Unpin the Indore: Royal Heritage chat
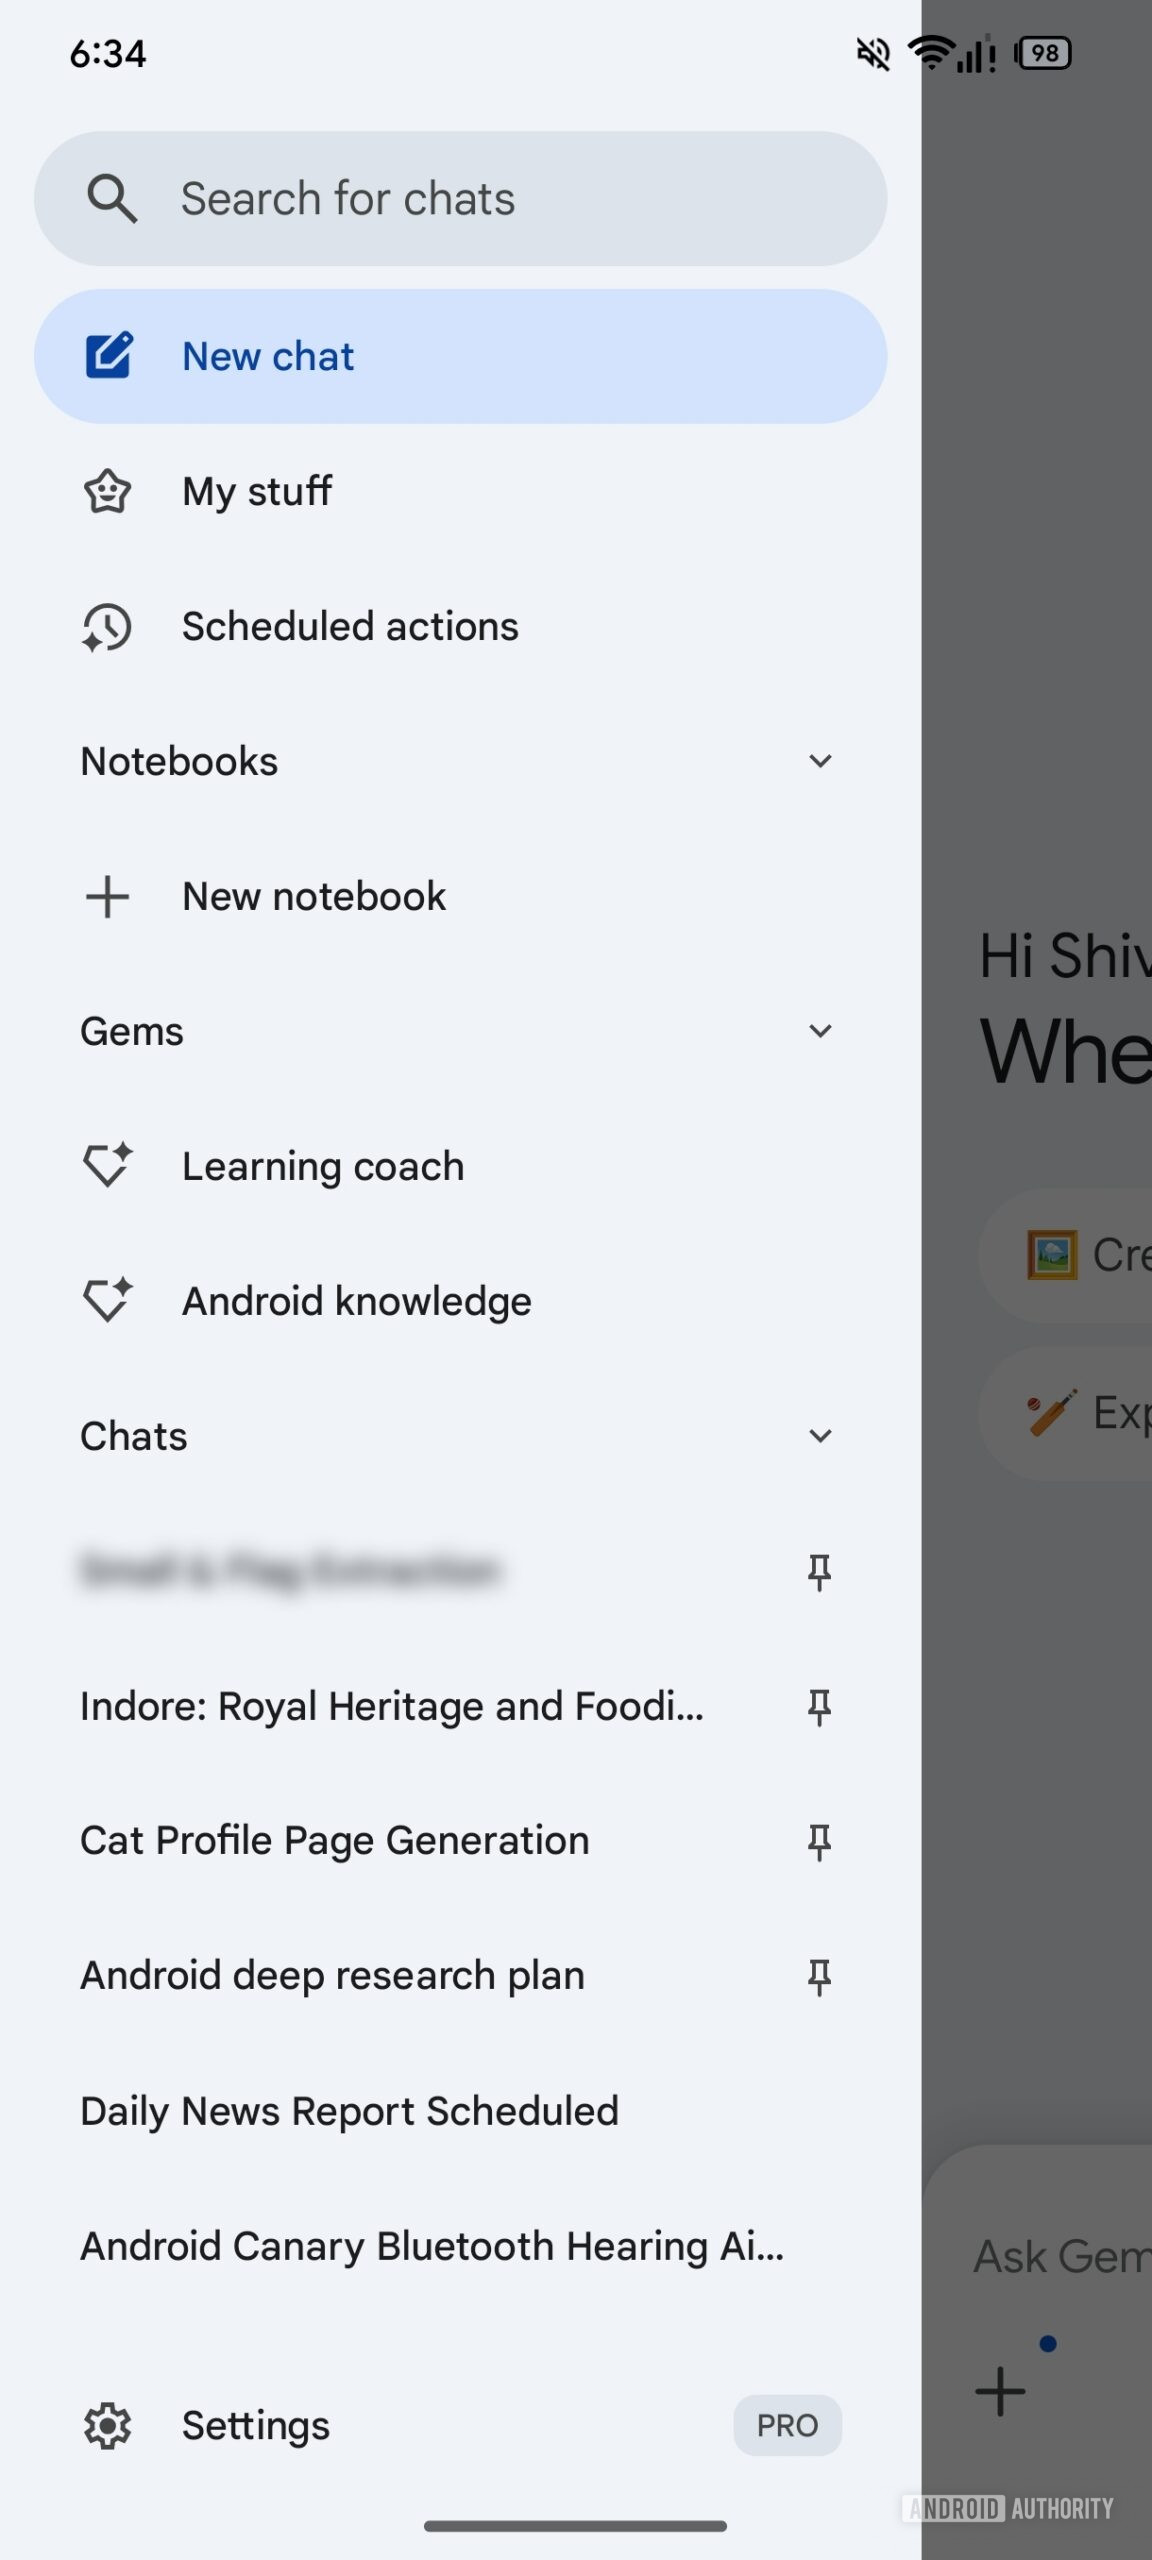 pos(819,1706)
